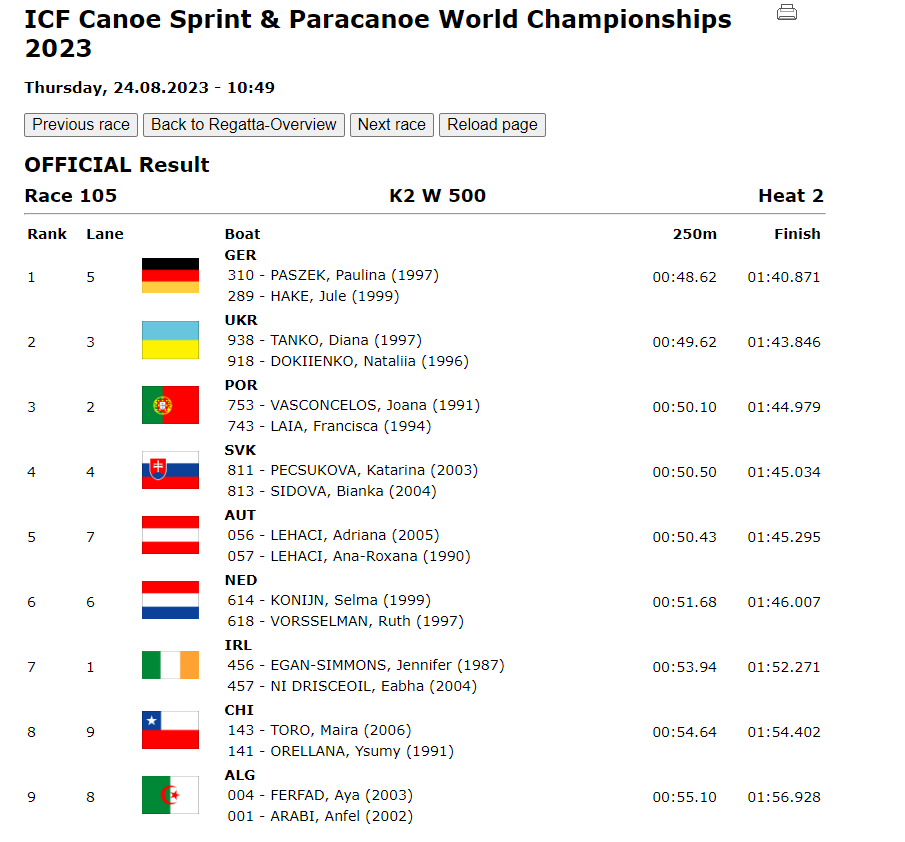This screenshot has height=842, width=905.
Task: Click the printer icon at top
Action: coord(787,12)
